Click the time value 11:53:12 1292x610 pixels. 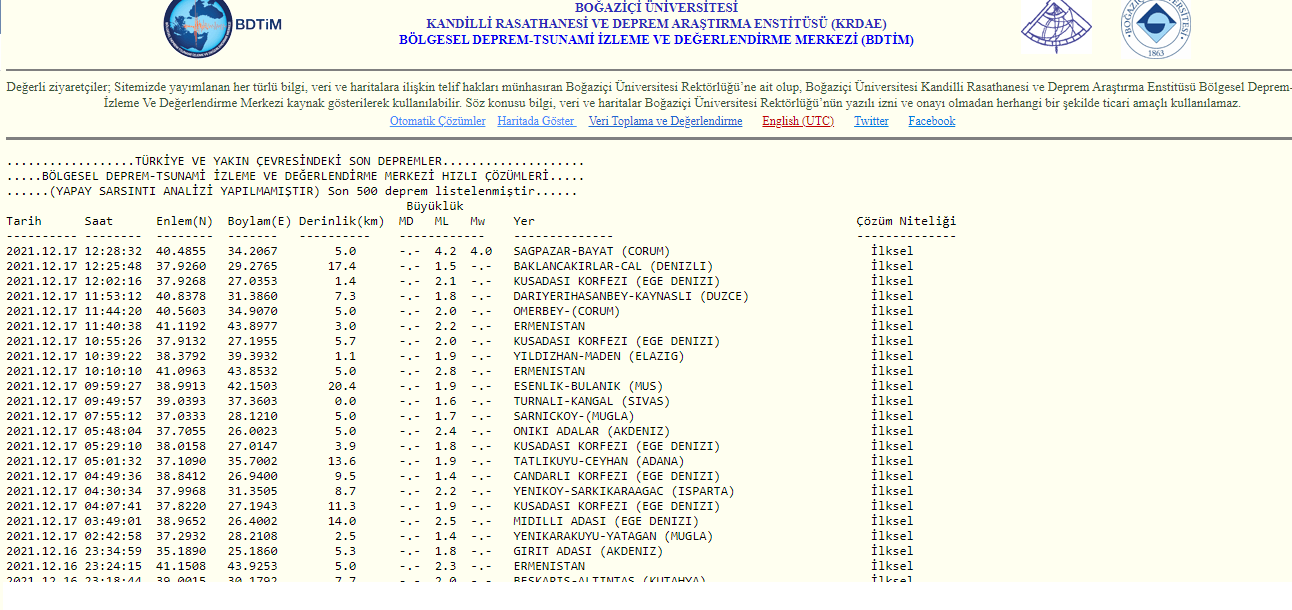(113, 296)
